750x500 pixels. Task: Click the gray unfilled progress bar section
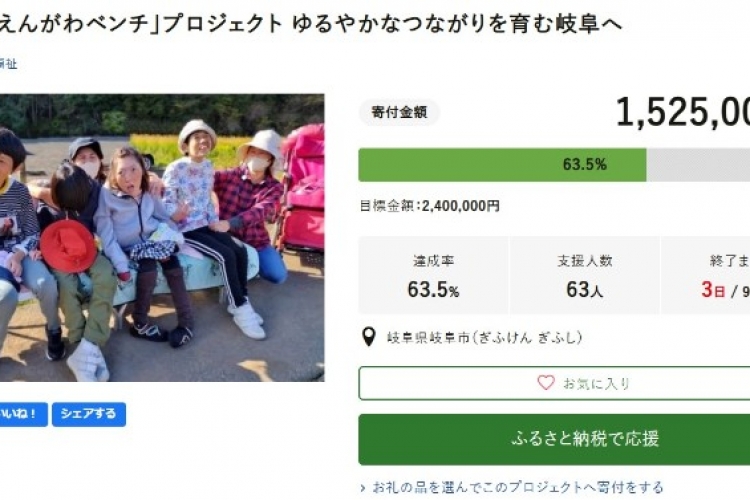(x=698, y=164)
